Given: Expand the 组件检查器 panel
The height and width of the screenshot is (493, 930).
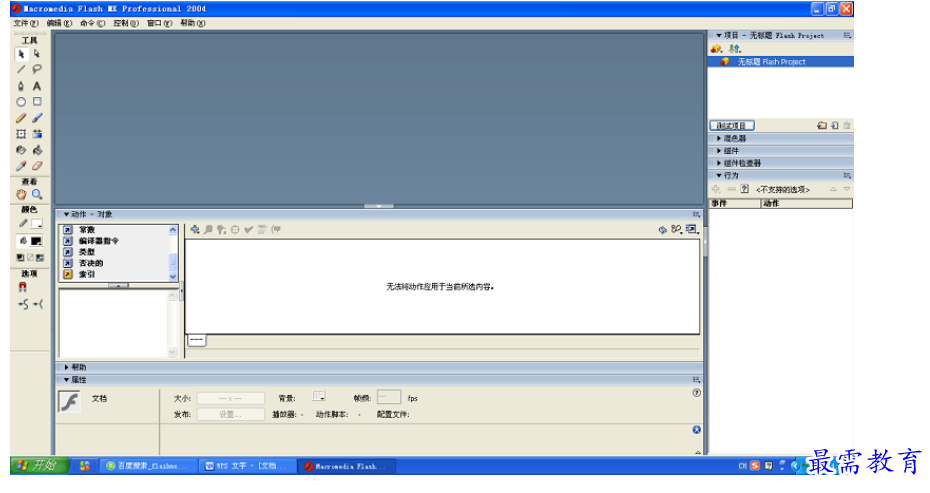Looking at the screenshot, I should (x=719, y=163).
